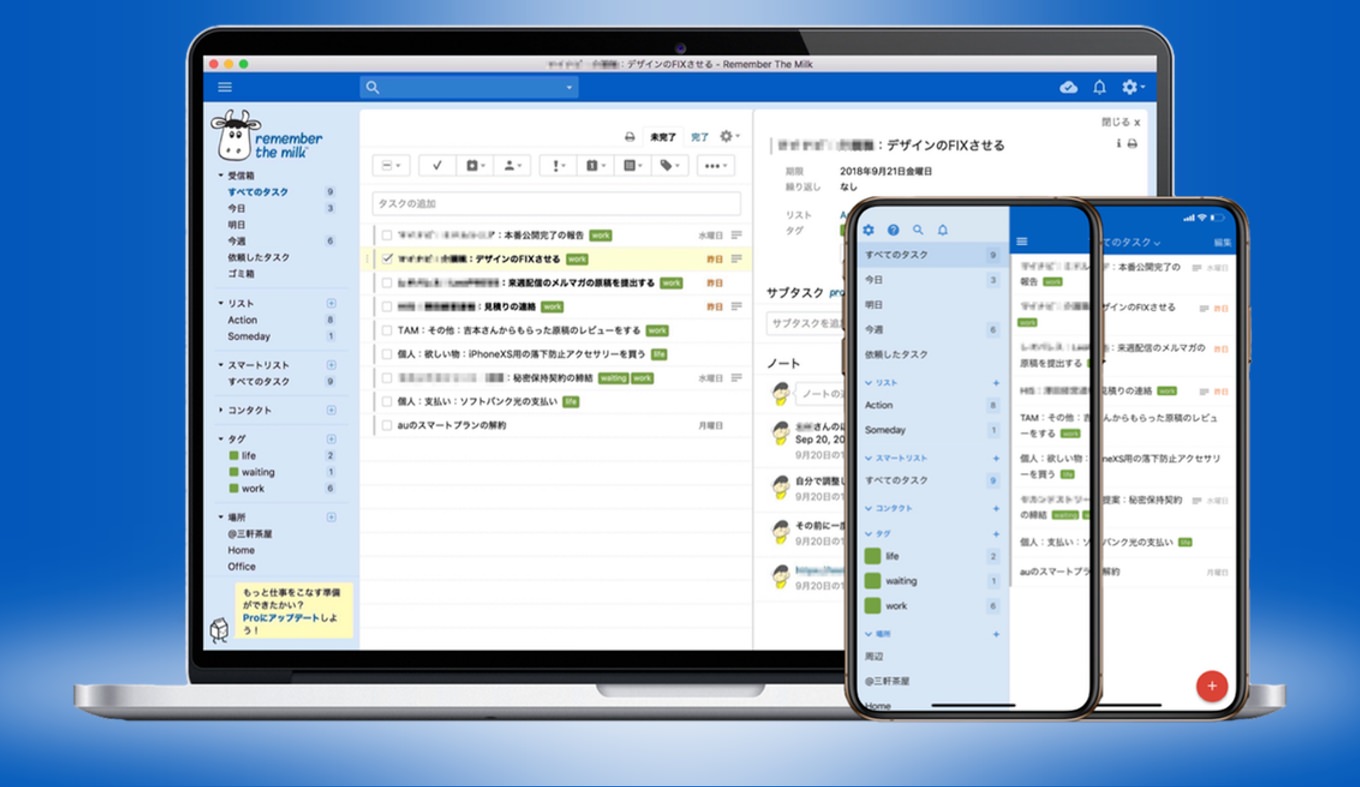Click the print icon beside the 未完了 tab
Viewport: 1360px width, 787px height.
[630, 137]
